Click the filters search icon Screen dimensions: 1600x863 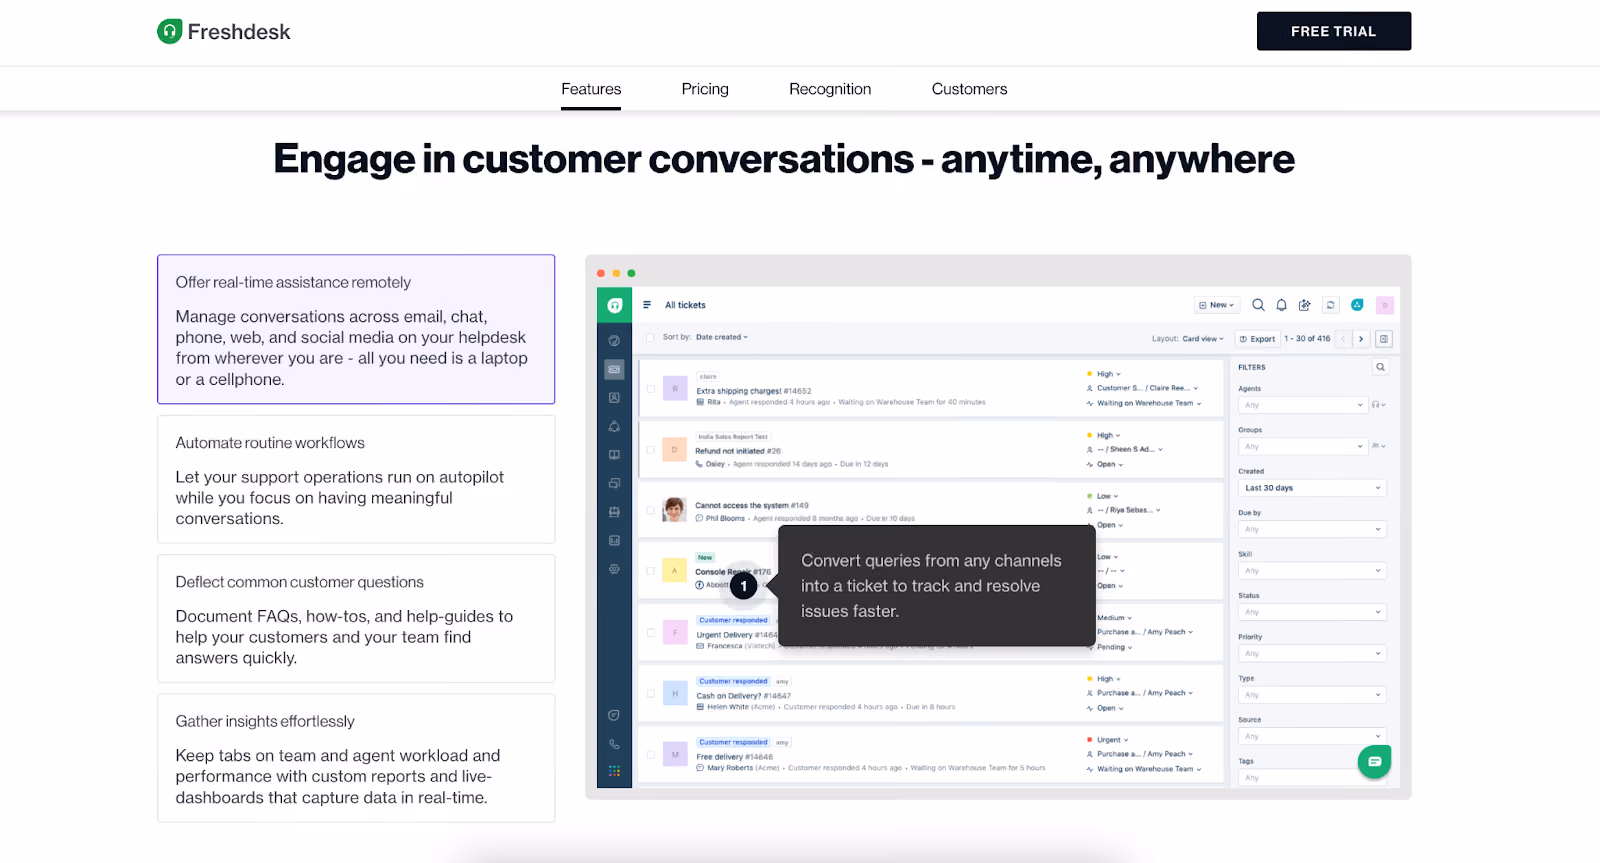[1380, 367]
